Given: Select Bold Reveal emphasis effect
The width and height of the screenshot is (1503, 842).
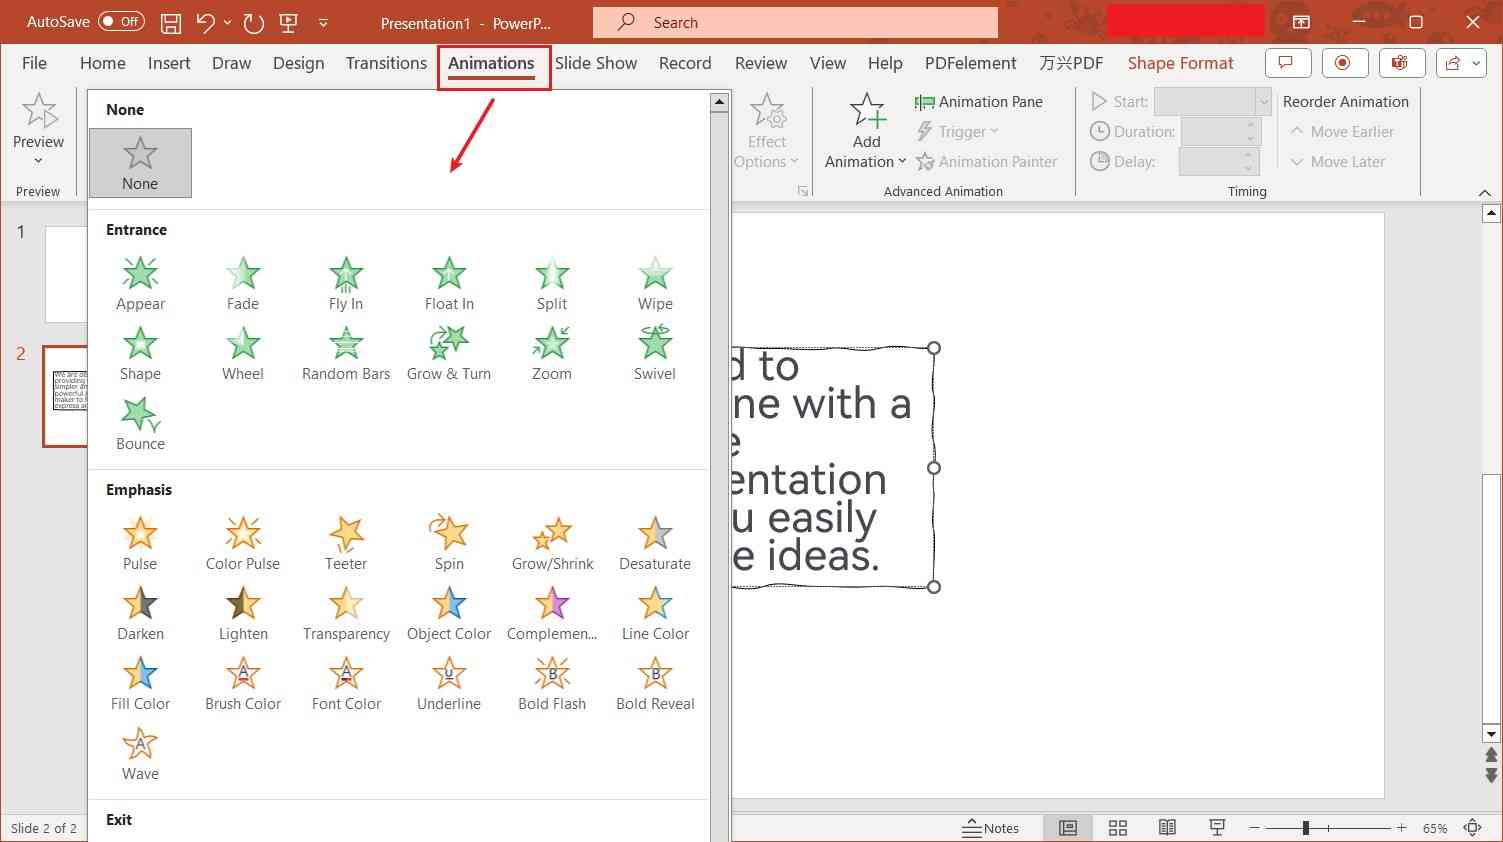Looking at the screenshot, I should point(655,684).
